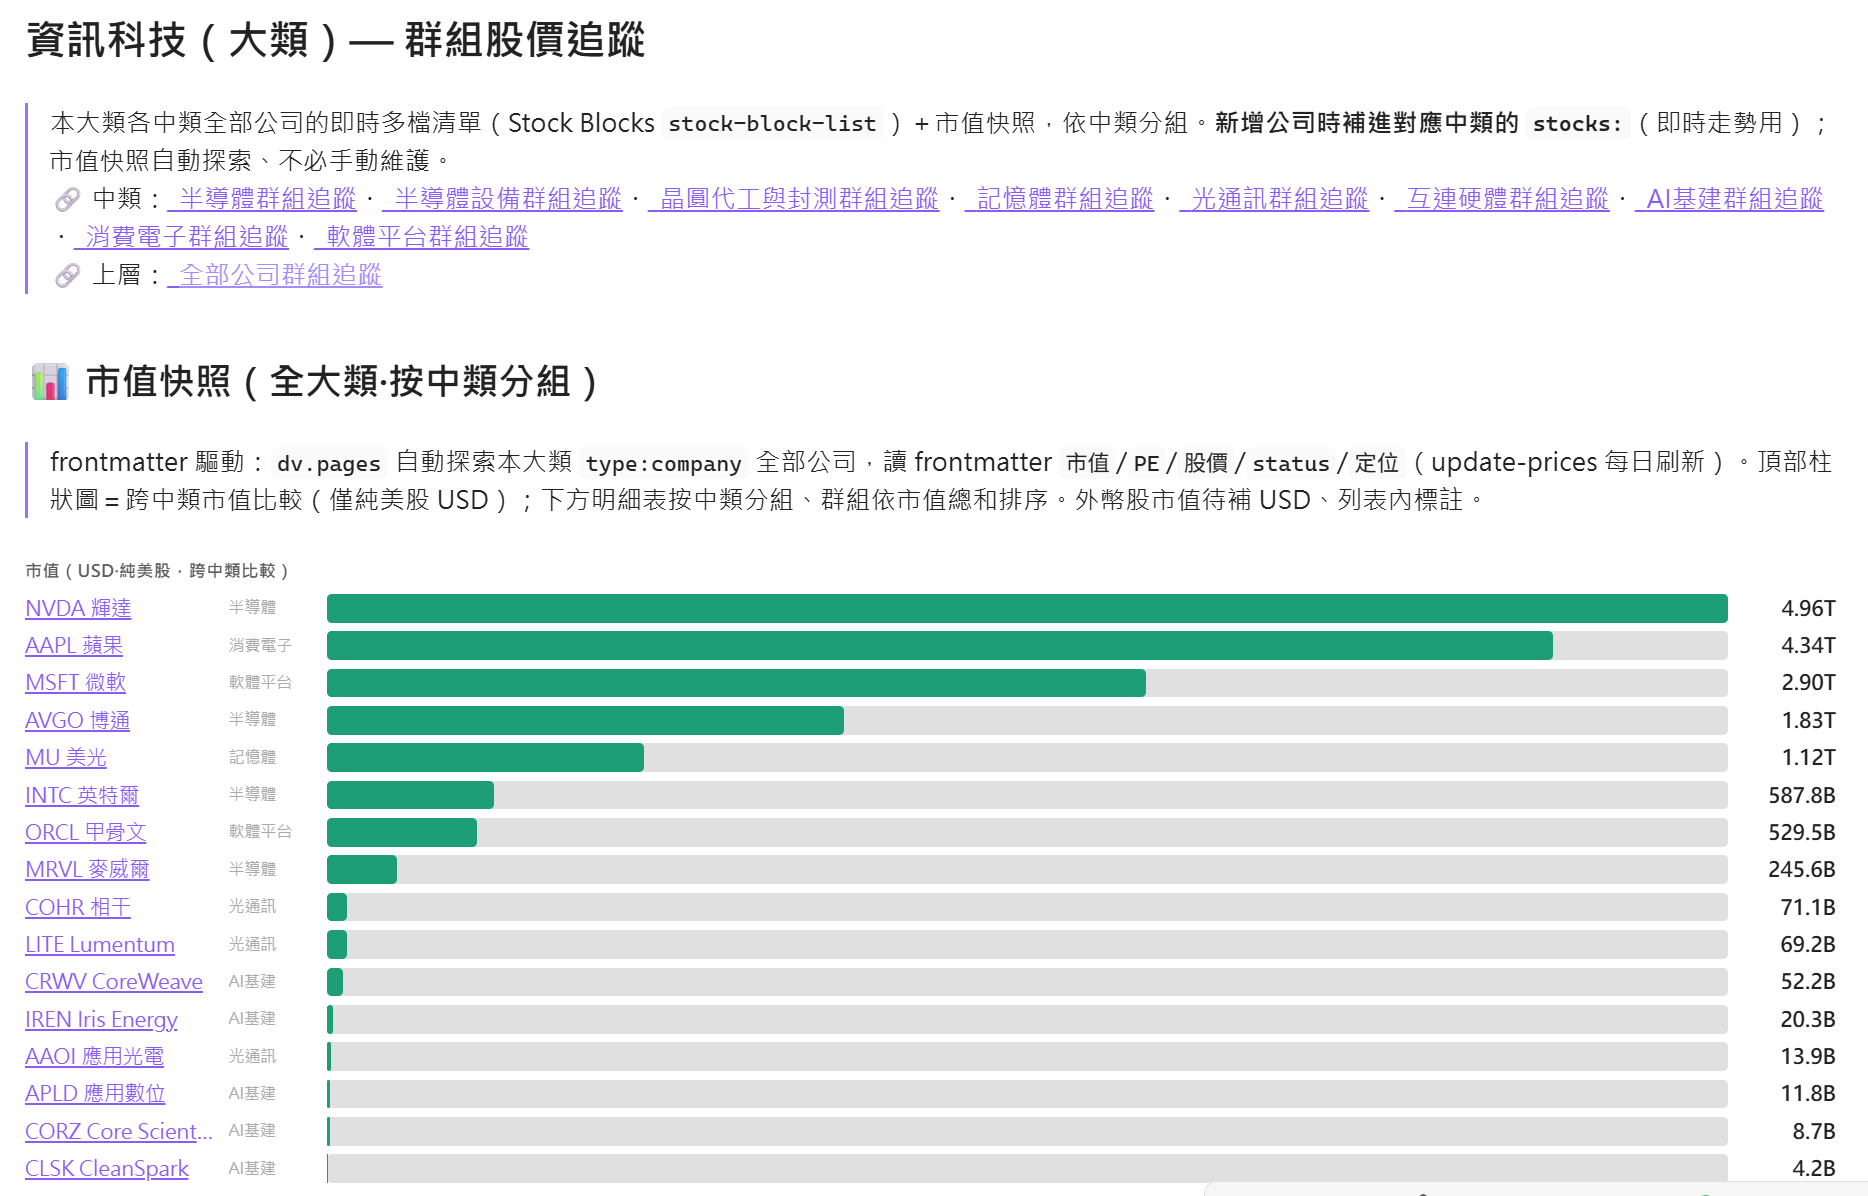
Task: Click the 20.3B value for IREN
Action: (x=1808, y=1019)
